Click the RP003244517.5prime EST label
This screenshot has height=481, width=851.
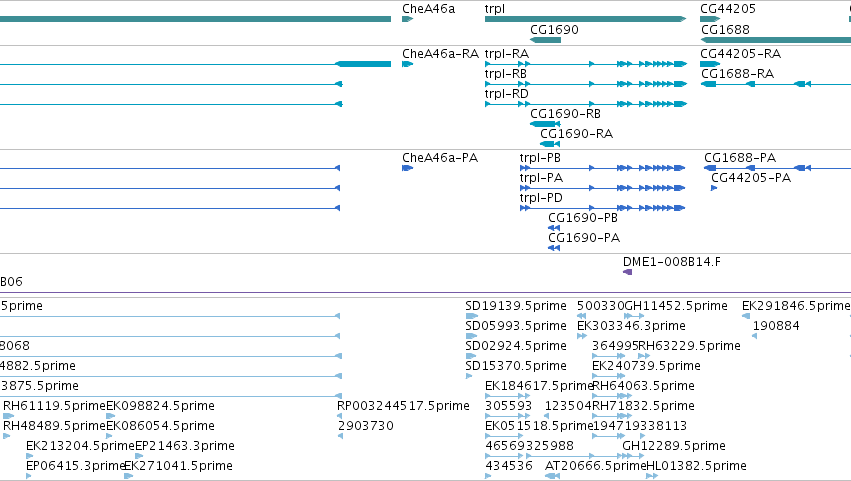click(x=403, y=406)
